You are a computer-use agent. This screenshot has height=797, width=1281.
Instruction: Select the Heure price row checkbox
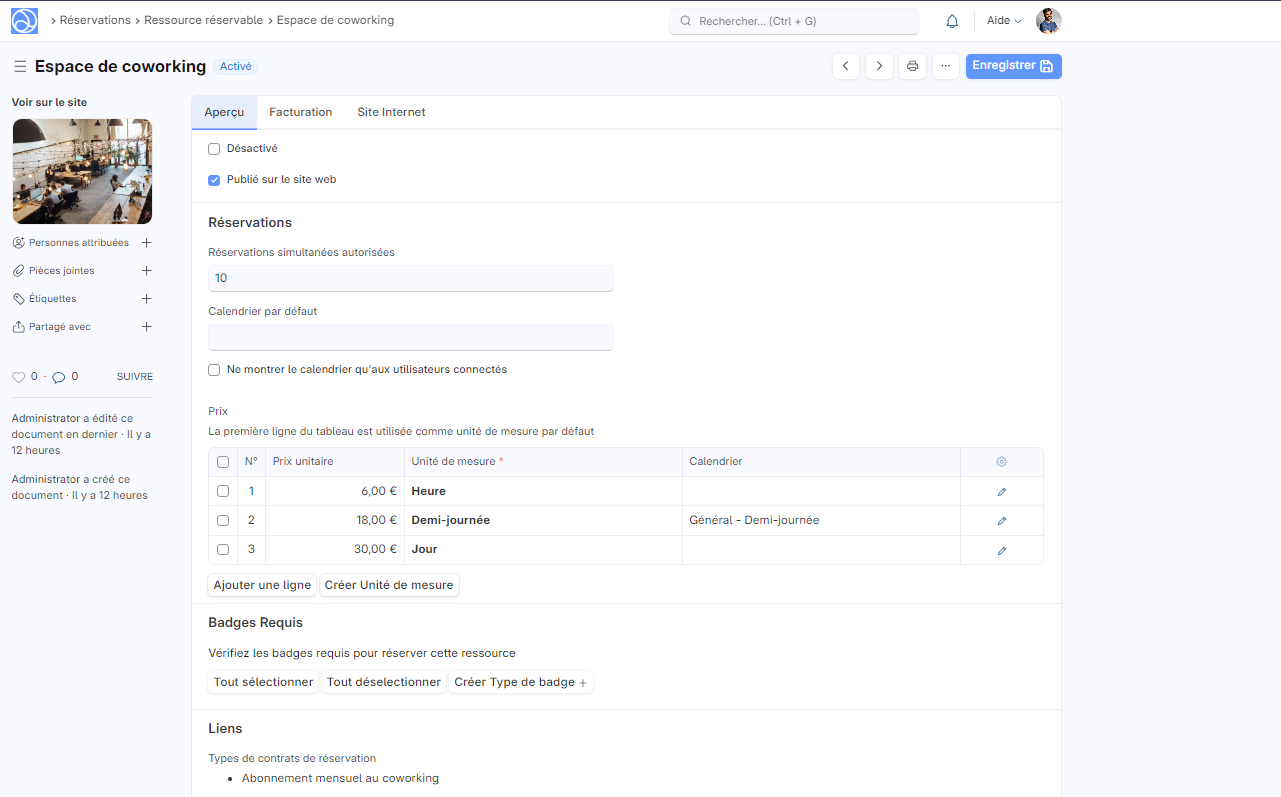[223, 492]
